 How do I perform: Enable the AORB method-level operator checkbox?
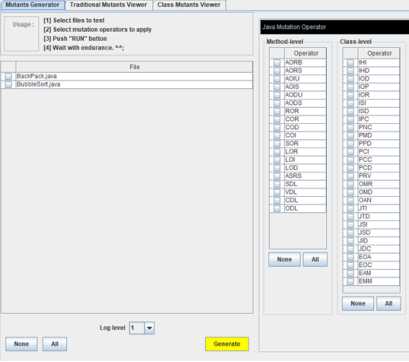click(x=277, y=63)
